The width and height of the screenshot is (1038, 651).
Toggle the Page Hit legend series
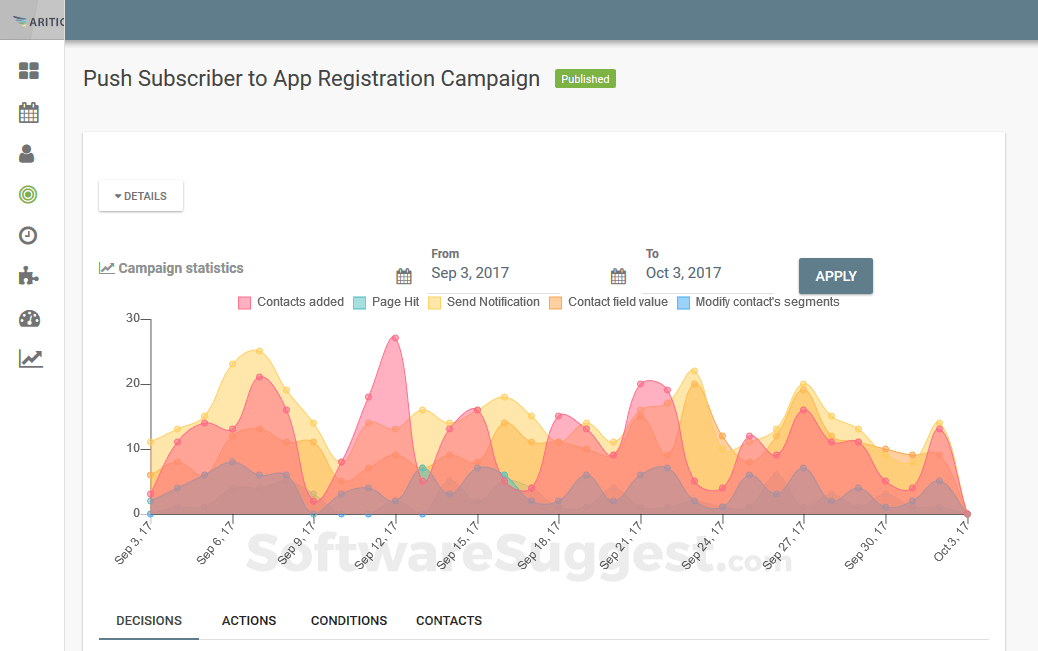(x=385, y=302)
